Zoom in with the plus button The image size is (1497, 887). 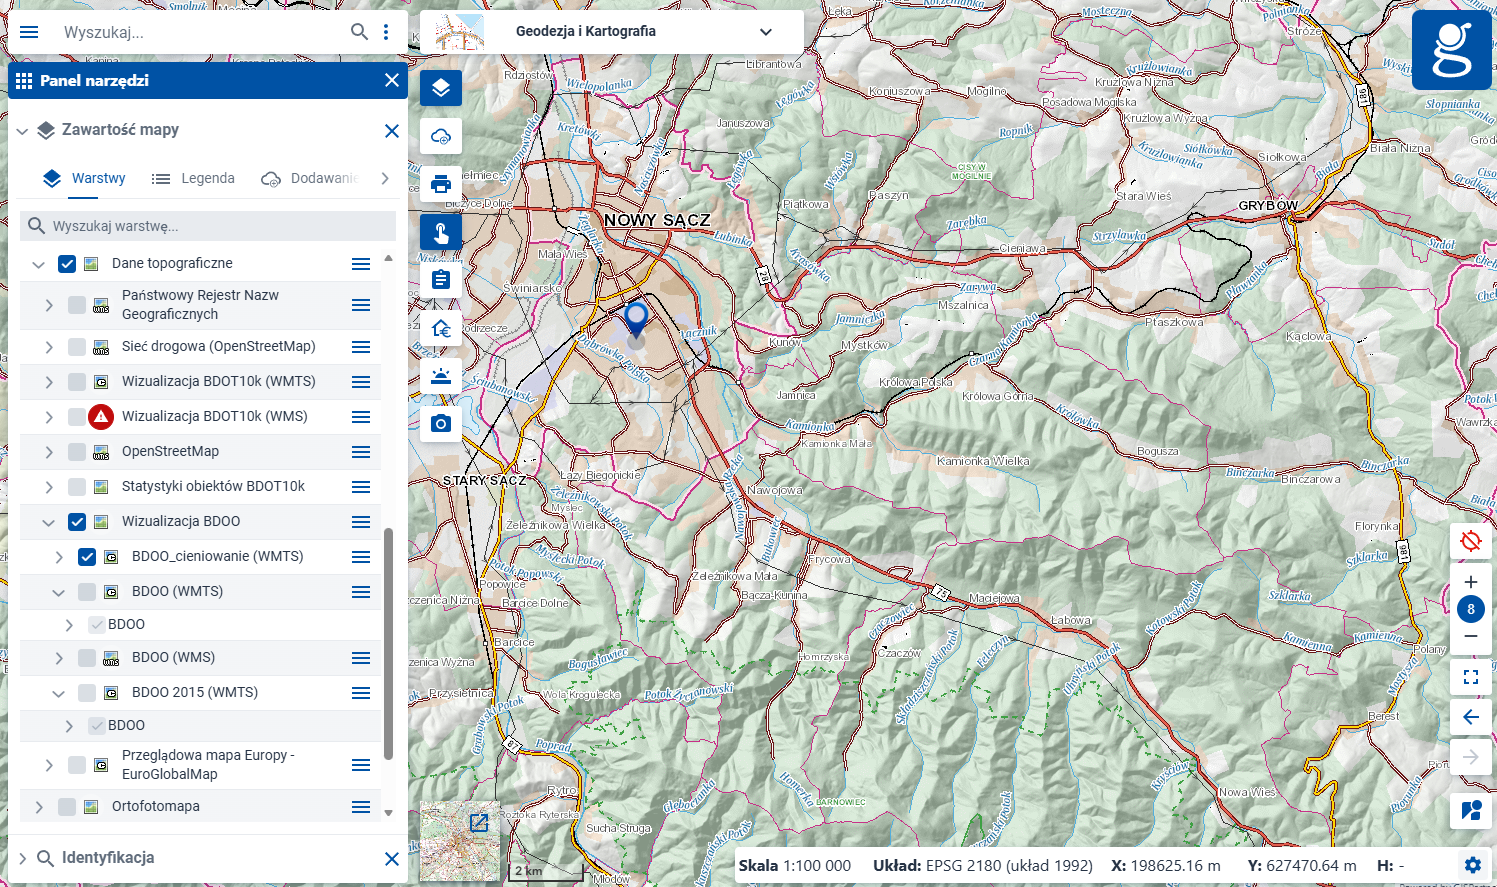(1471, 582)
